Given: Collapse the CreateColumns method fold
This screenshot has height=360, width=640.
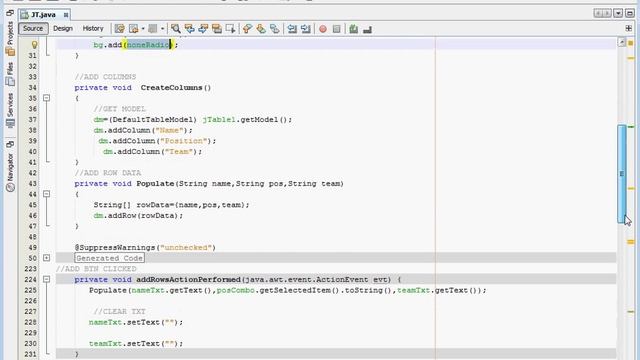Looking at the screenshot, I should 47,98.
